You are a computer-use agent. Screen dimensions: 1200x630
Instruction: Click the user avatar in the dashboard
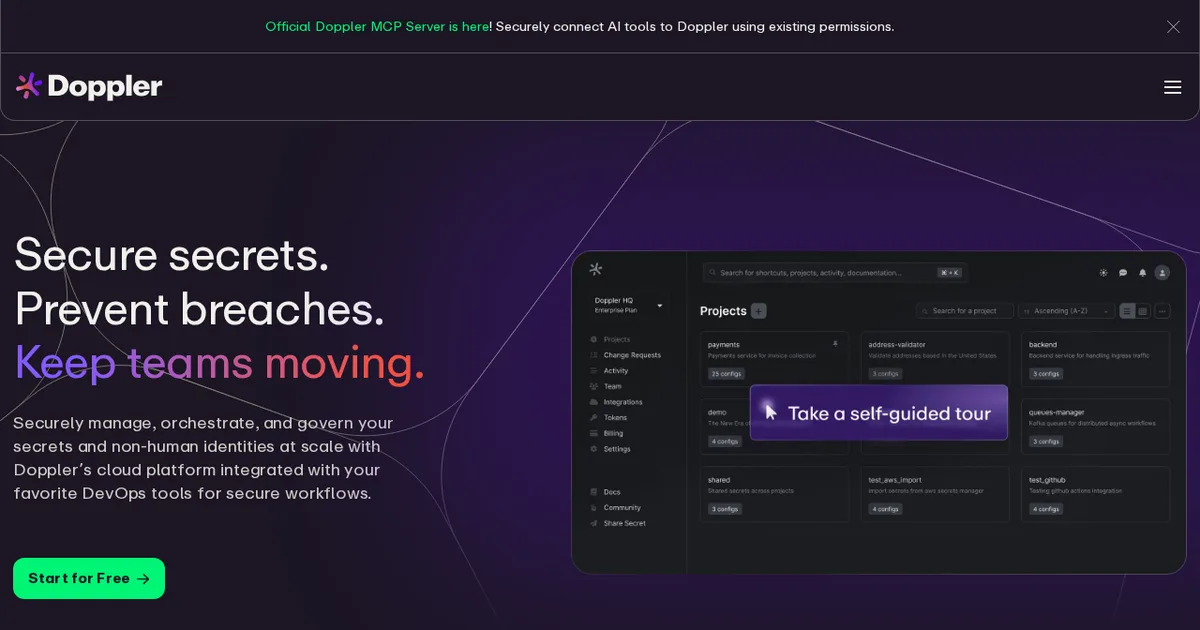pos(1162,272)
